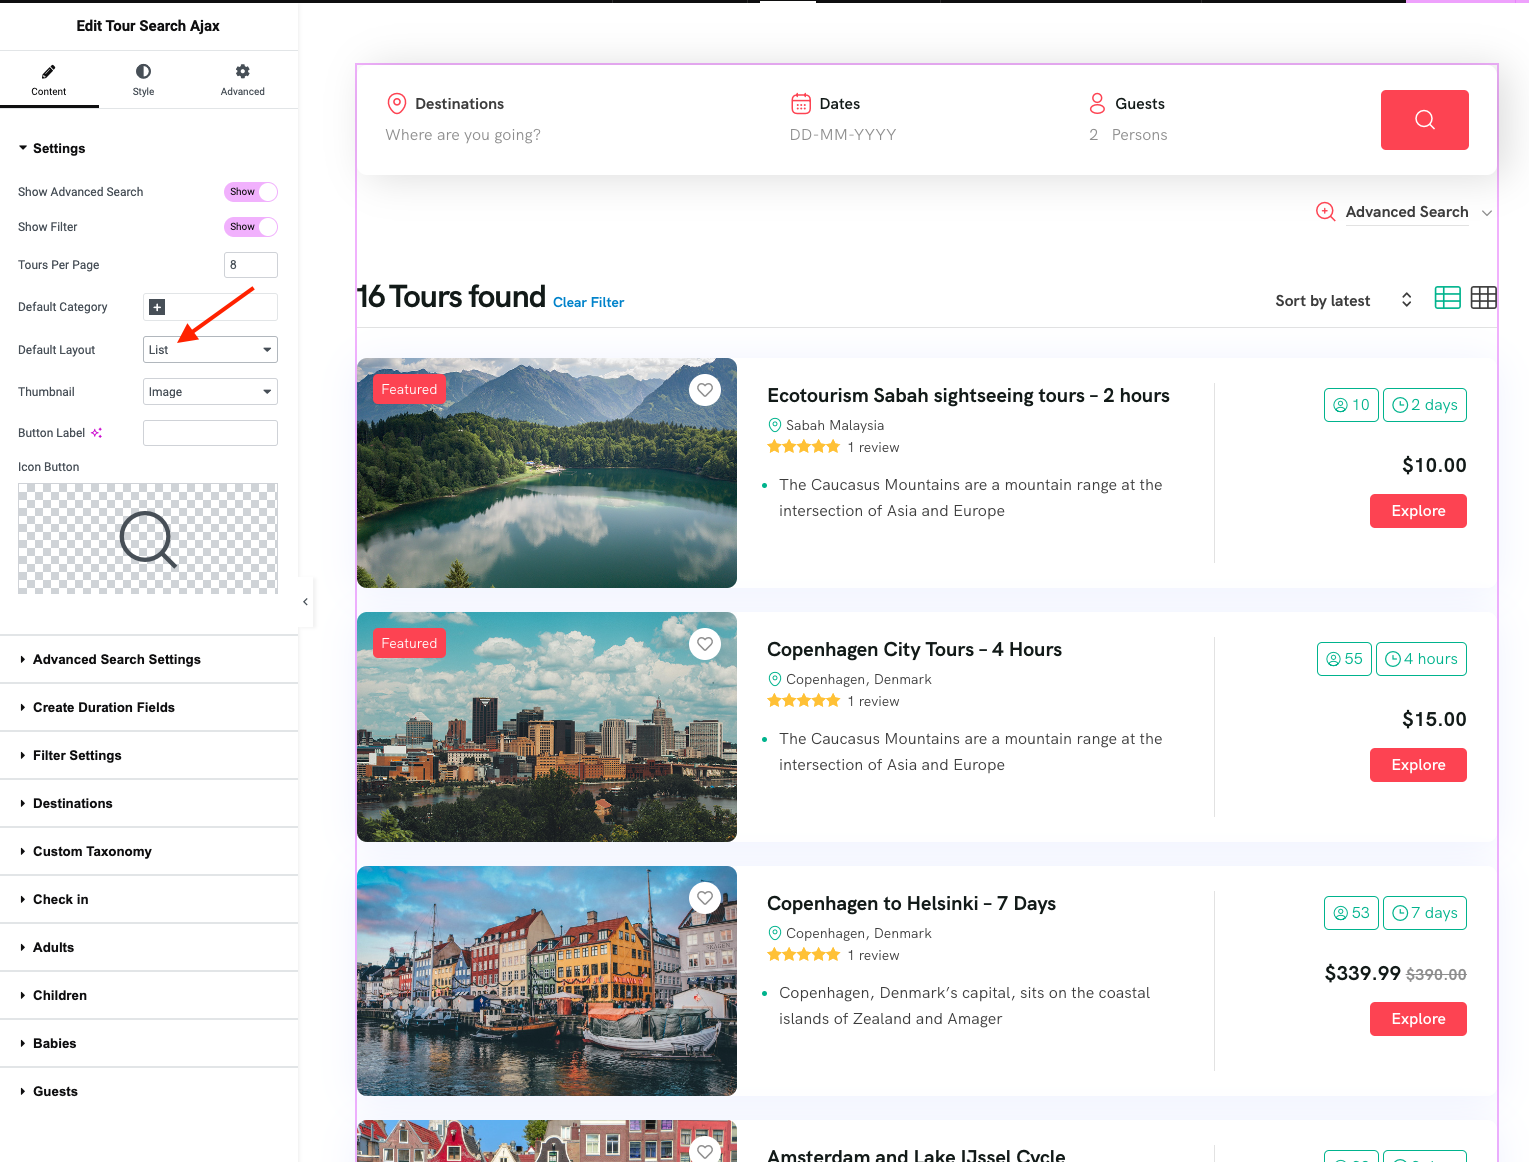Expand the Adults section
The width and height of the screenshot is (1529, 1162).
tap(149, 947)
